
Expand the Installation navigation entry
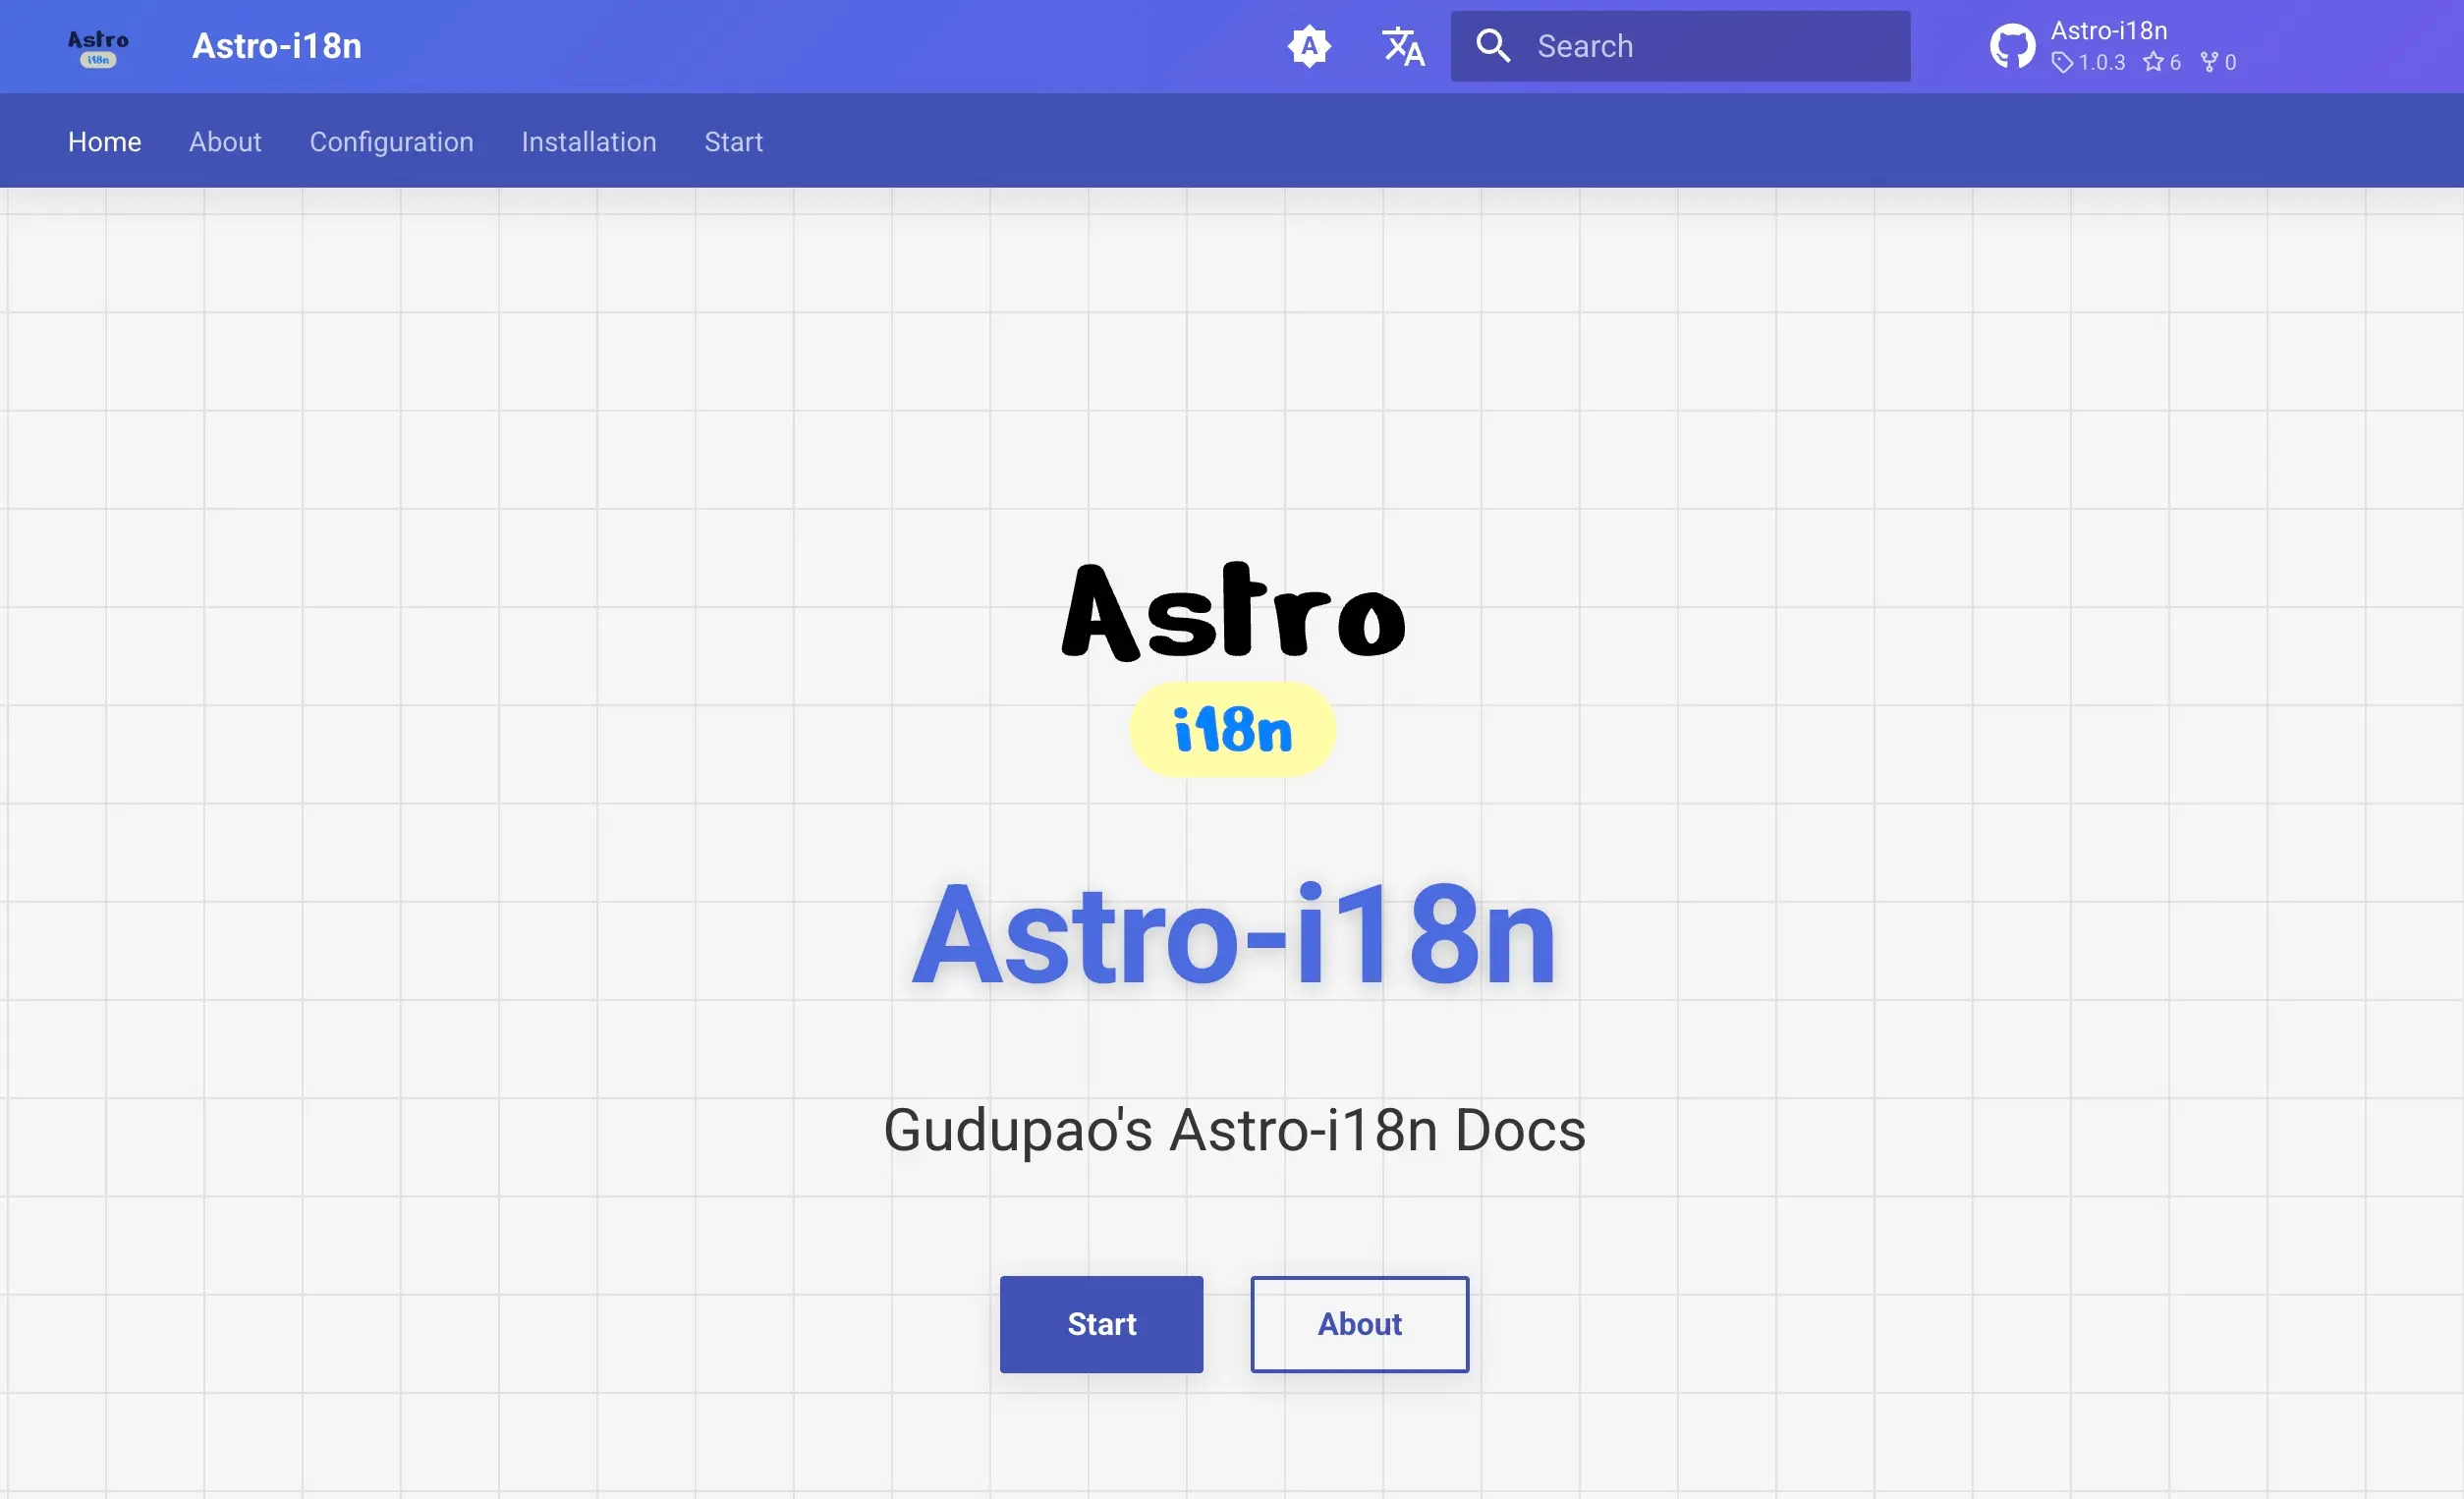[x=588, y=141]
